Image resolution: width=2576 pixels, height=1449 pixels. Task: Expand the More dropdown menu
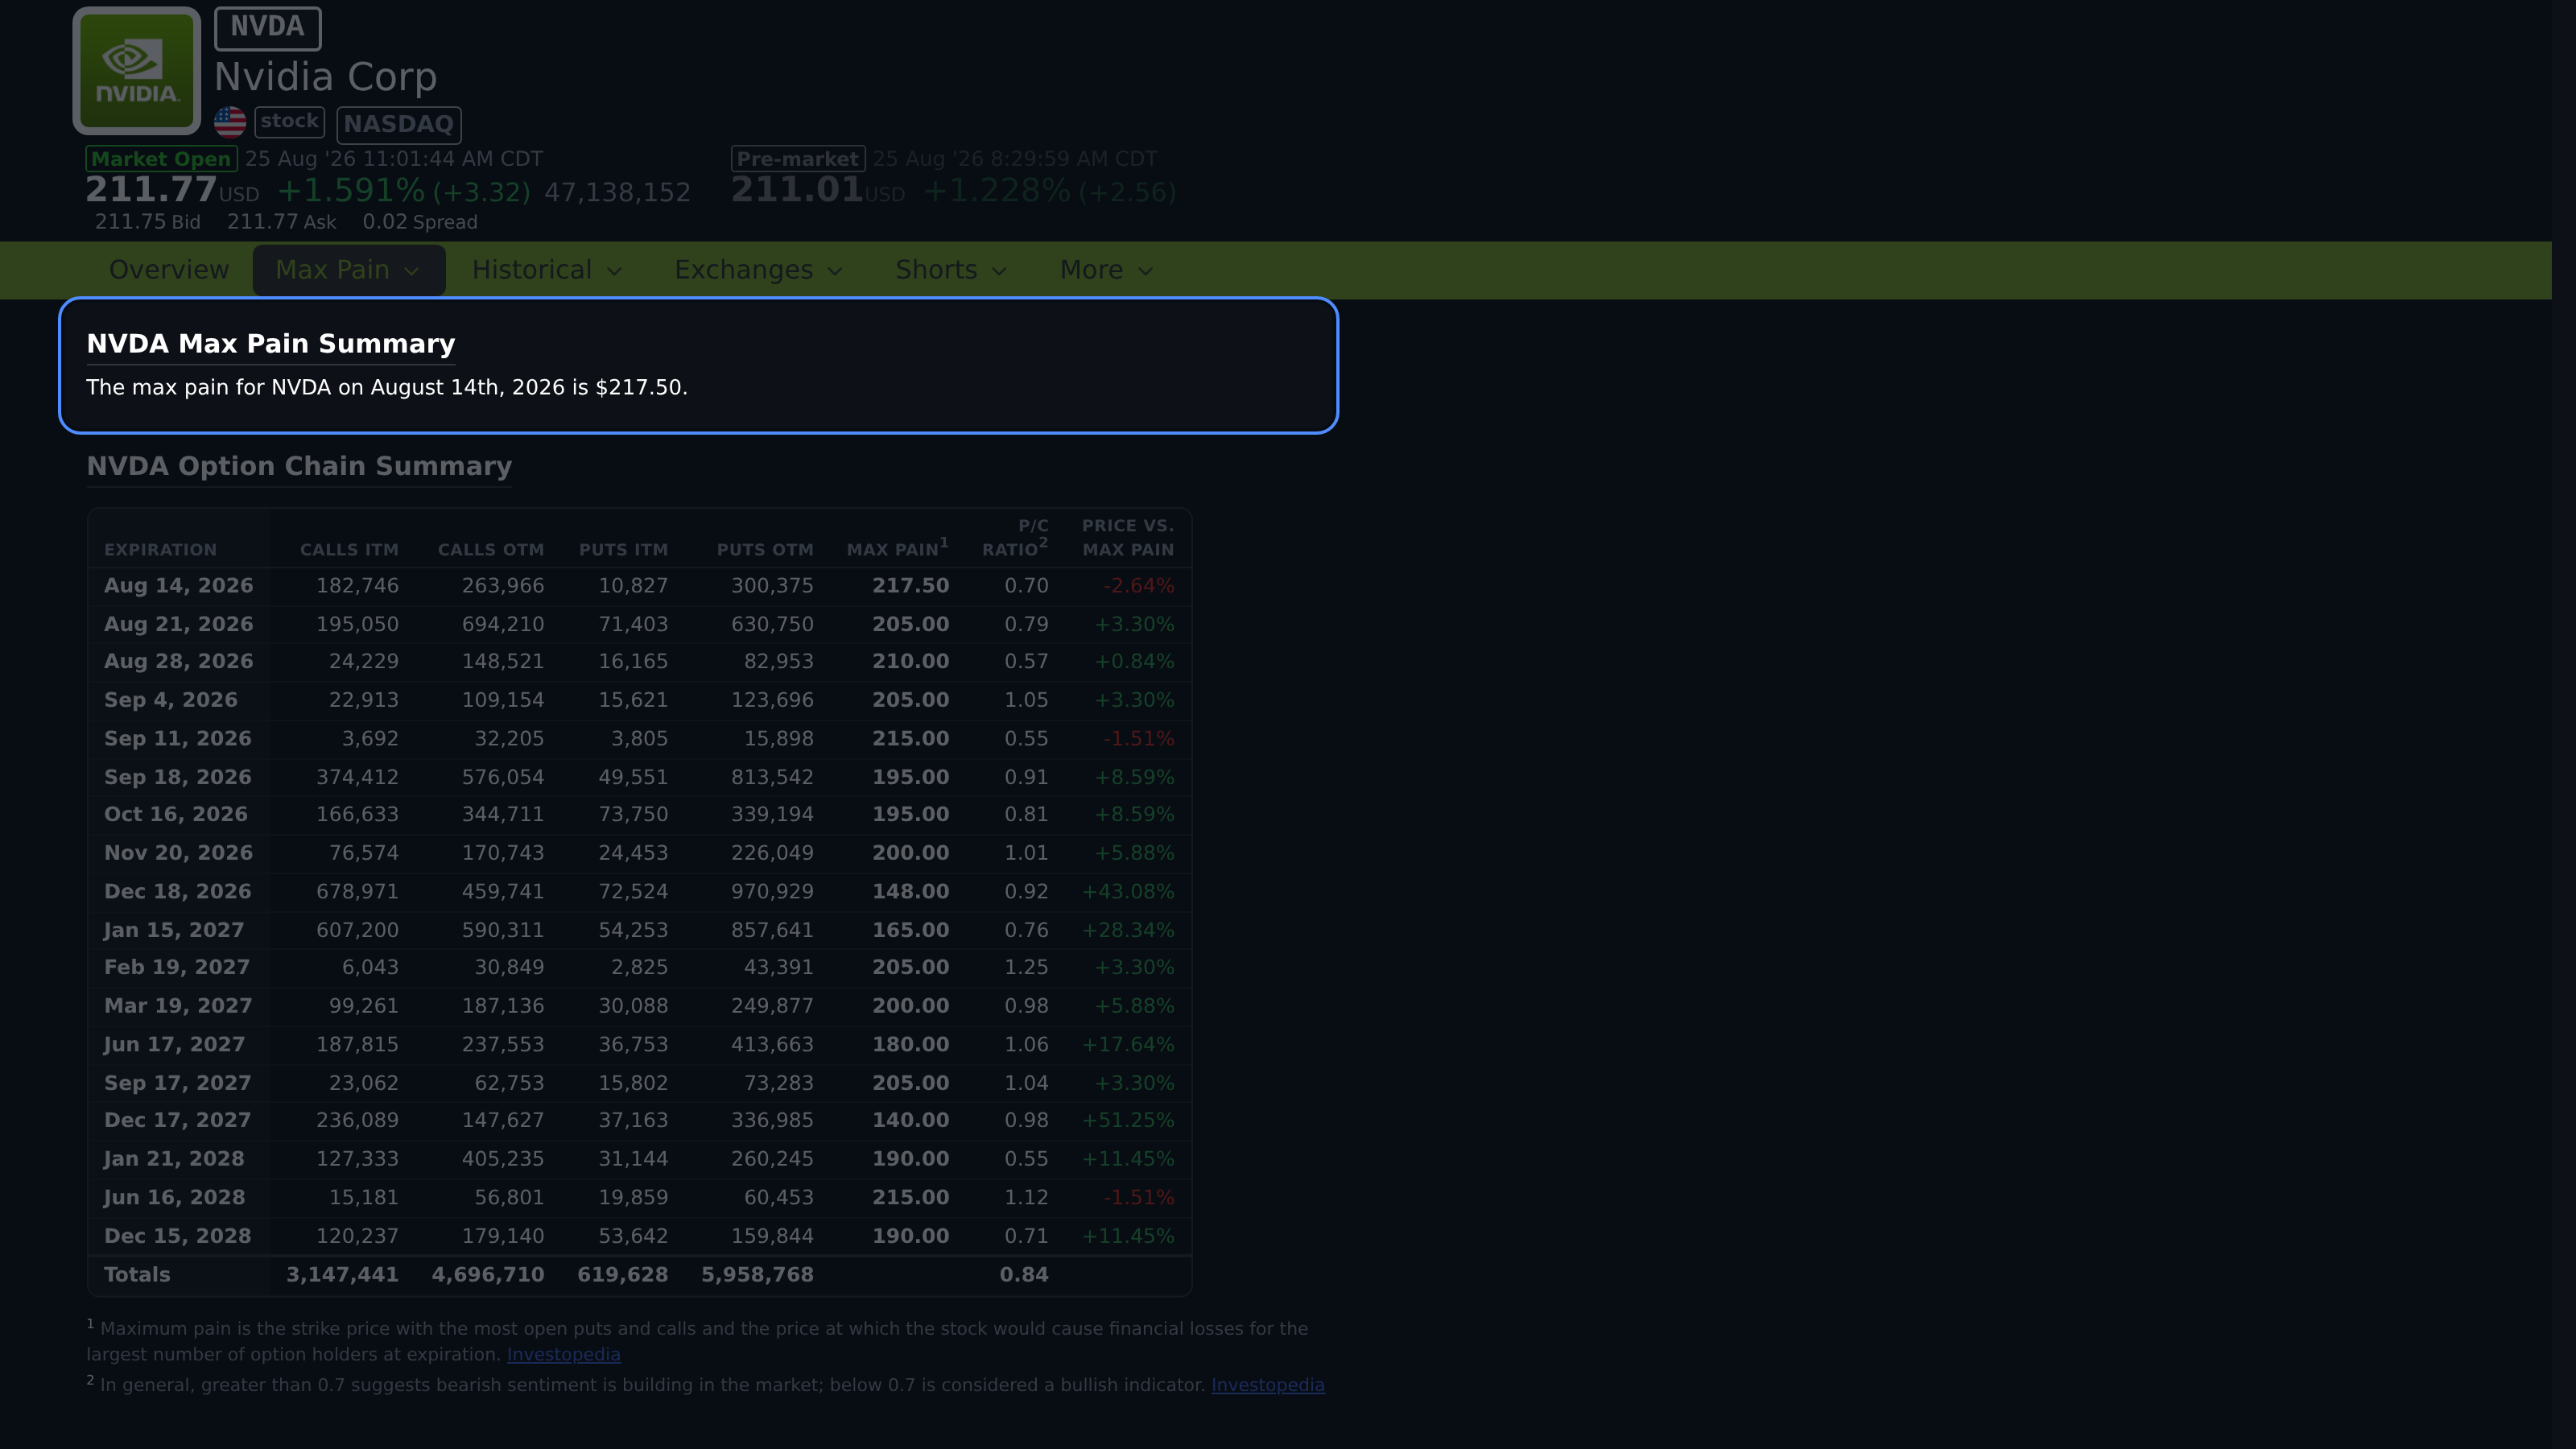(x=1107, y=270)
